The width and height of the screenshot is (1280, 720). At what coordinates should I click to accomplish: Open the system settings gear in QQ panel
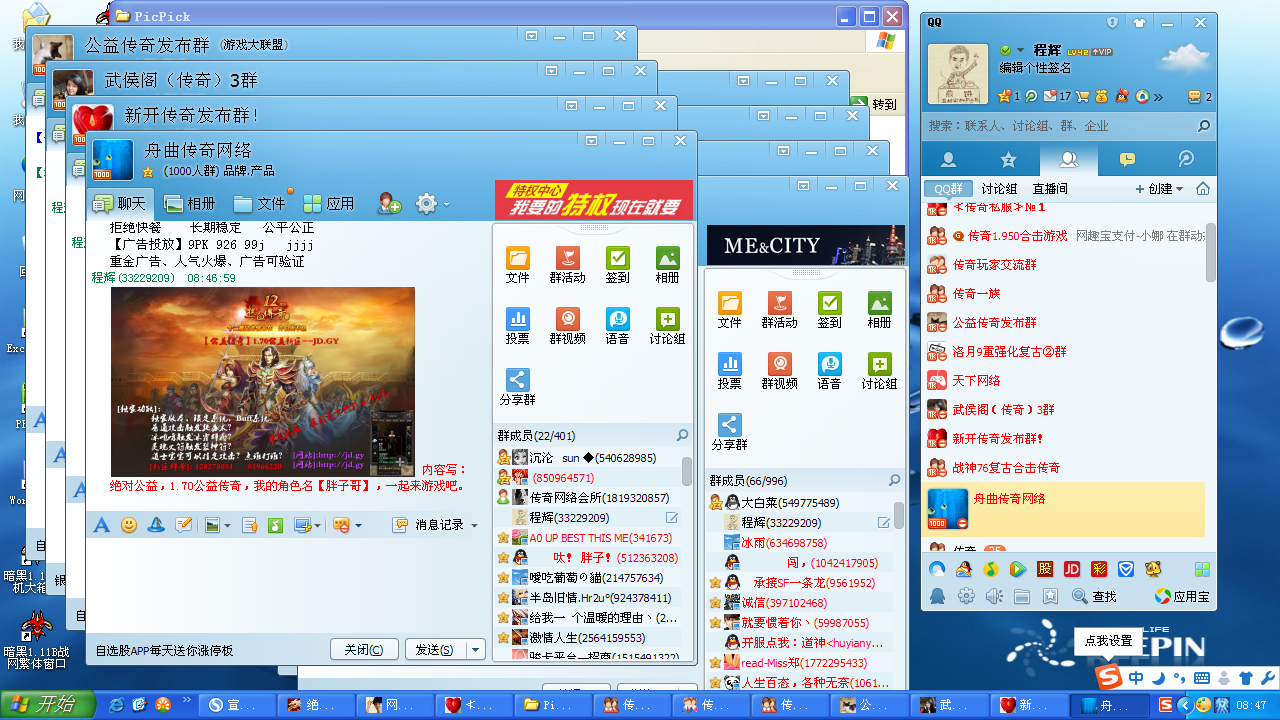coord(966,596)
